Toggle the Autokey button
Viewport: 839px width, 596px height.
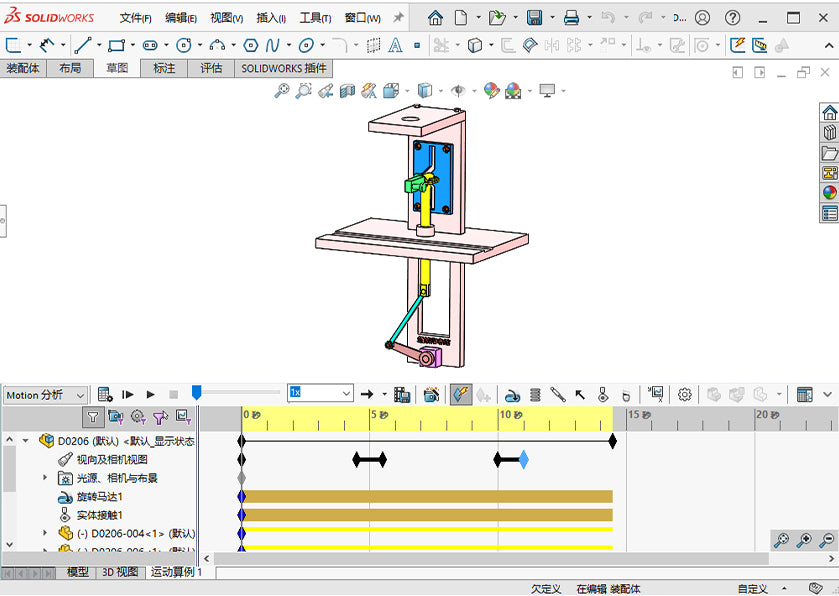coord(461,395)
